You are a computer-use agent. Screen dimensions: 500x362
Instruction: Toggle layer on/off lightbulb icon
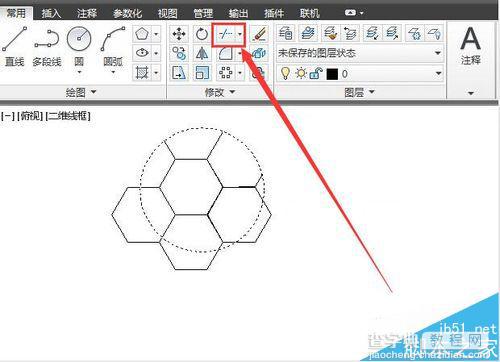[x=285, y=73]
